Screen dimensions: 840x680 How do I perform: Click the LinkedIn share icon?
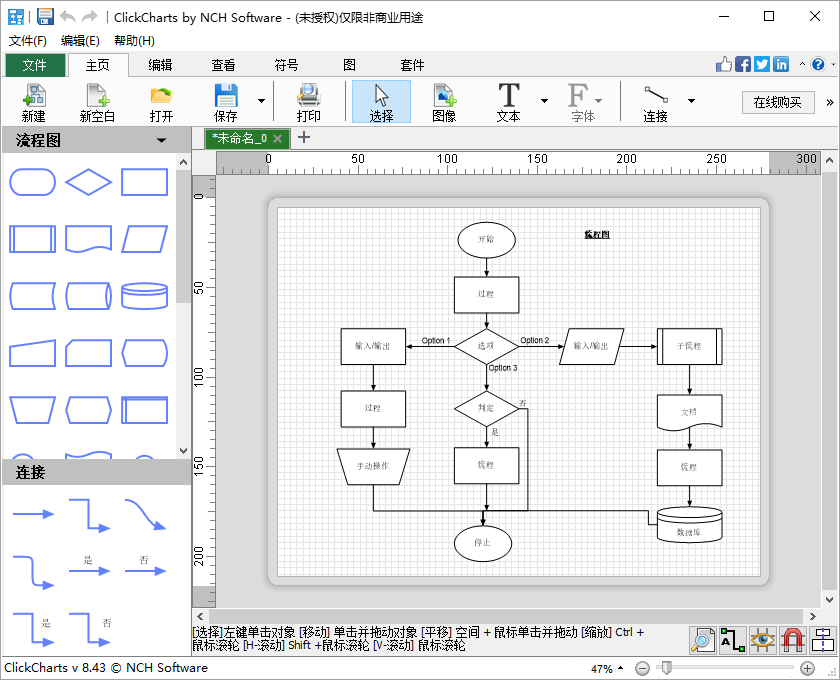(x=781, y=64)
